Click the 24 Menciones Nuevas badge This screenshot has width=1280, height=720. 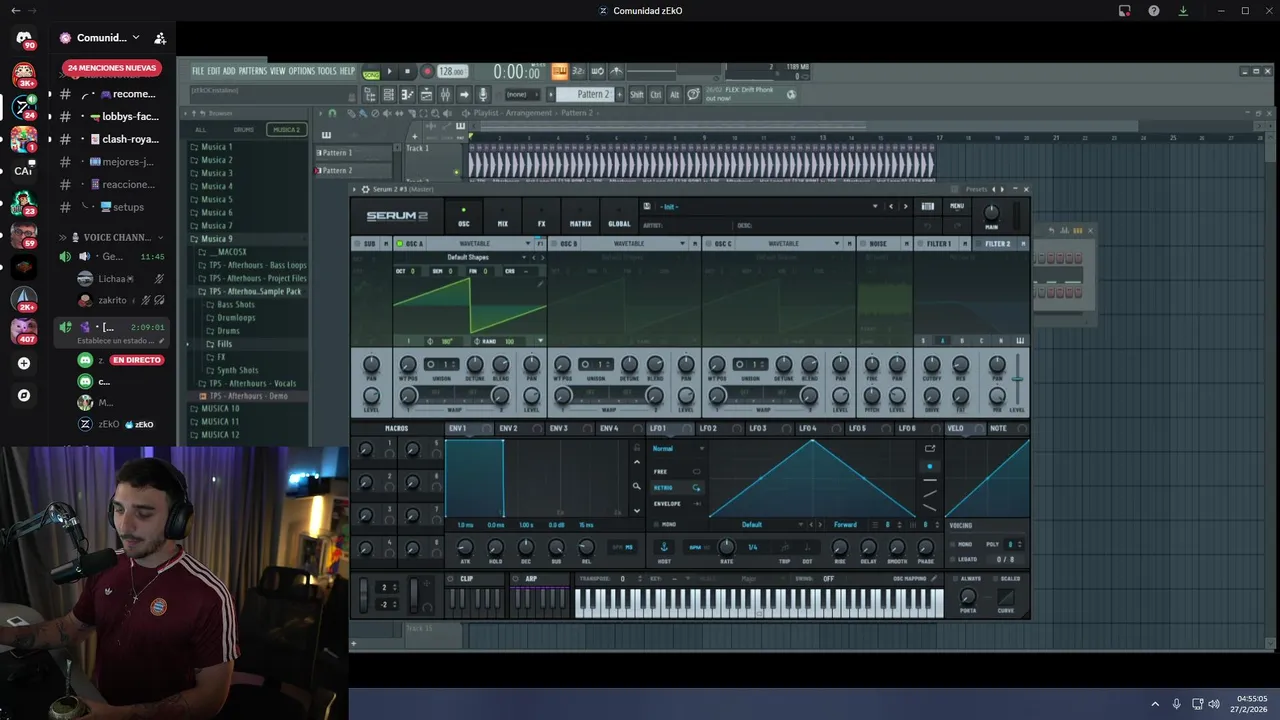point(112,68)
